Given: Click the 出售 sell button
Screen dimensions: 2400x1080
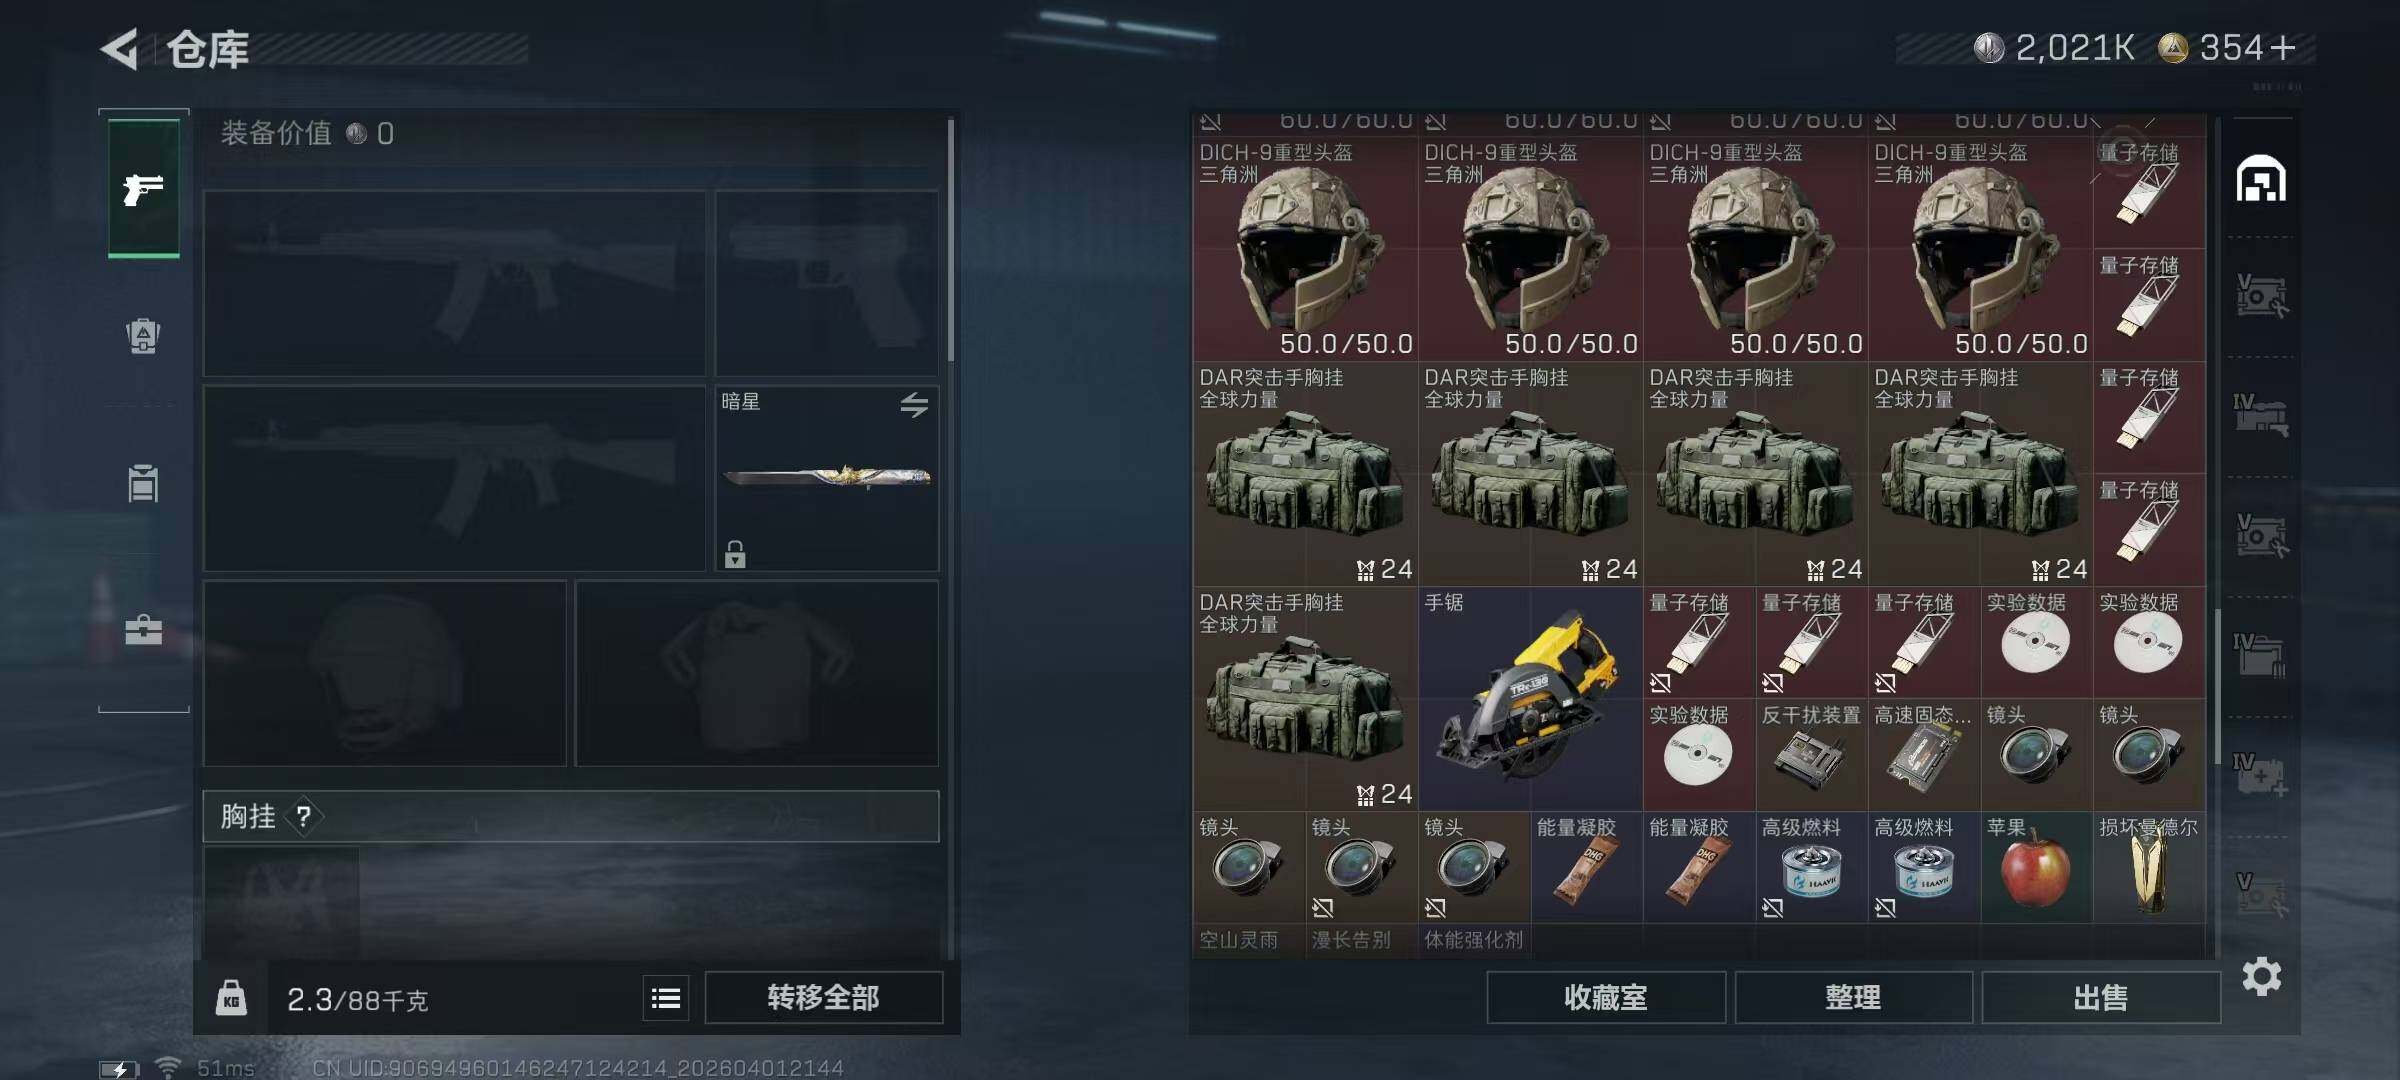Looking at the screenshot, I should coord(2101,997).
